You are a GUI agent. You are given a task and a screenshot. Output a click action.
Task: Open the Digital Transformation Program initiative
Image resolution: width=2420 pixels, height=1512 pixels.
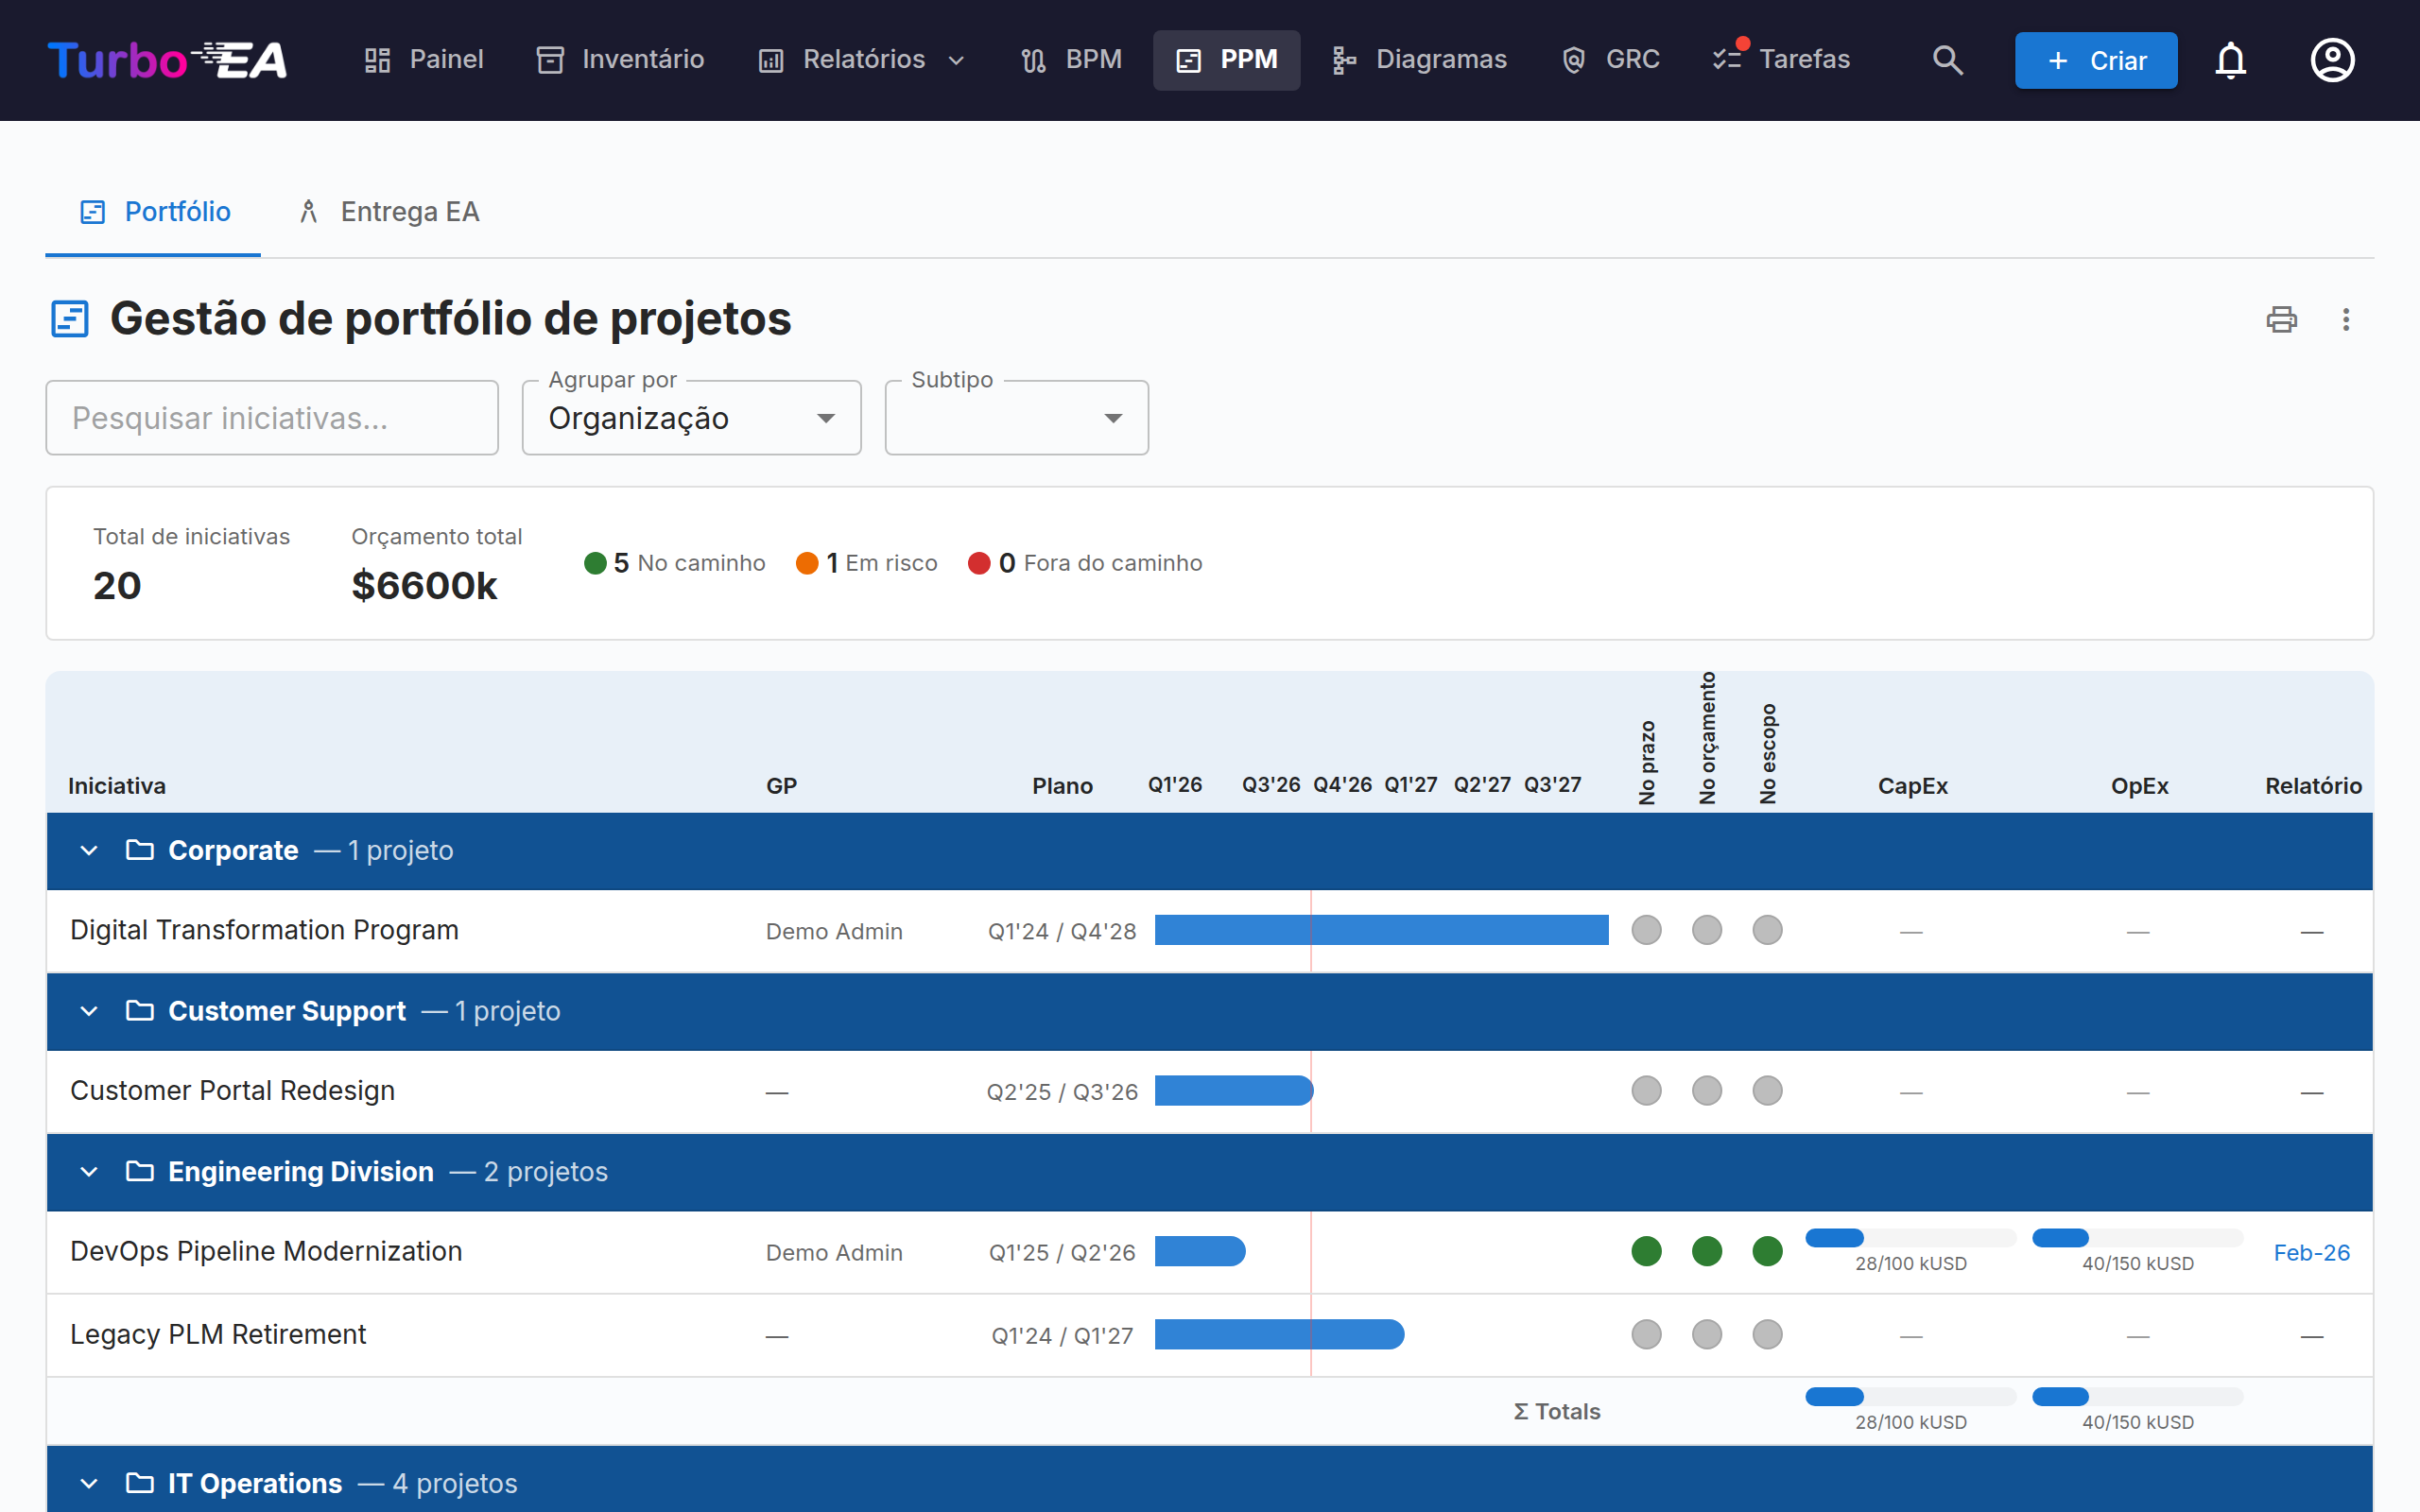coord(264,930)
